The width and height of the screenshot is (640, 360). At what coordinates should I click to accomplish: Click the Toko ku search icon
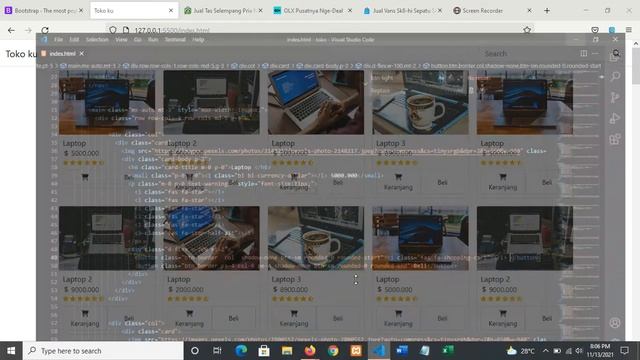coord(616,53)
